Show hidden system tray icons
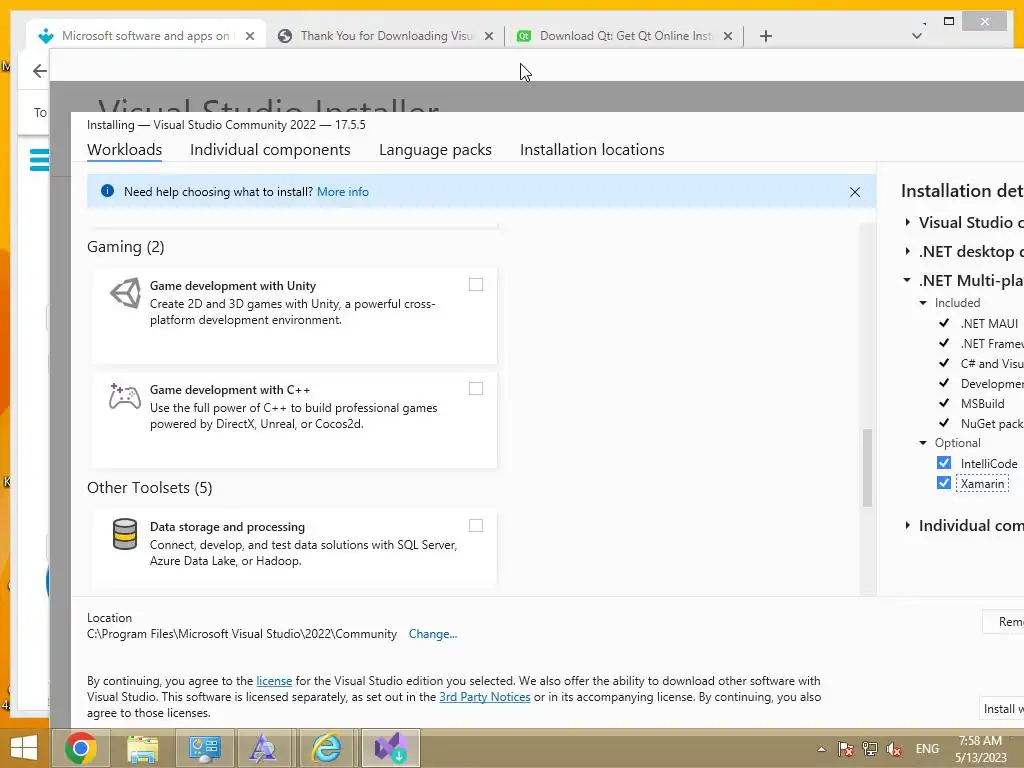The width and height of the screenshot is (1024, 768). point(822,749)
